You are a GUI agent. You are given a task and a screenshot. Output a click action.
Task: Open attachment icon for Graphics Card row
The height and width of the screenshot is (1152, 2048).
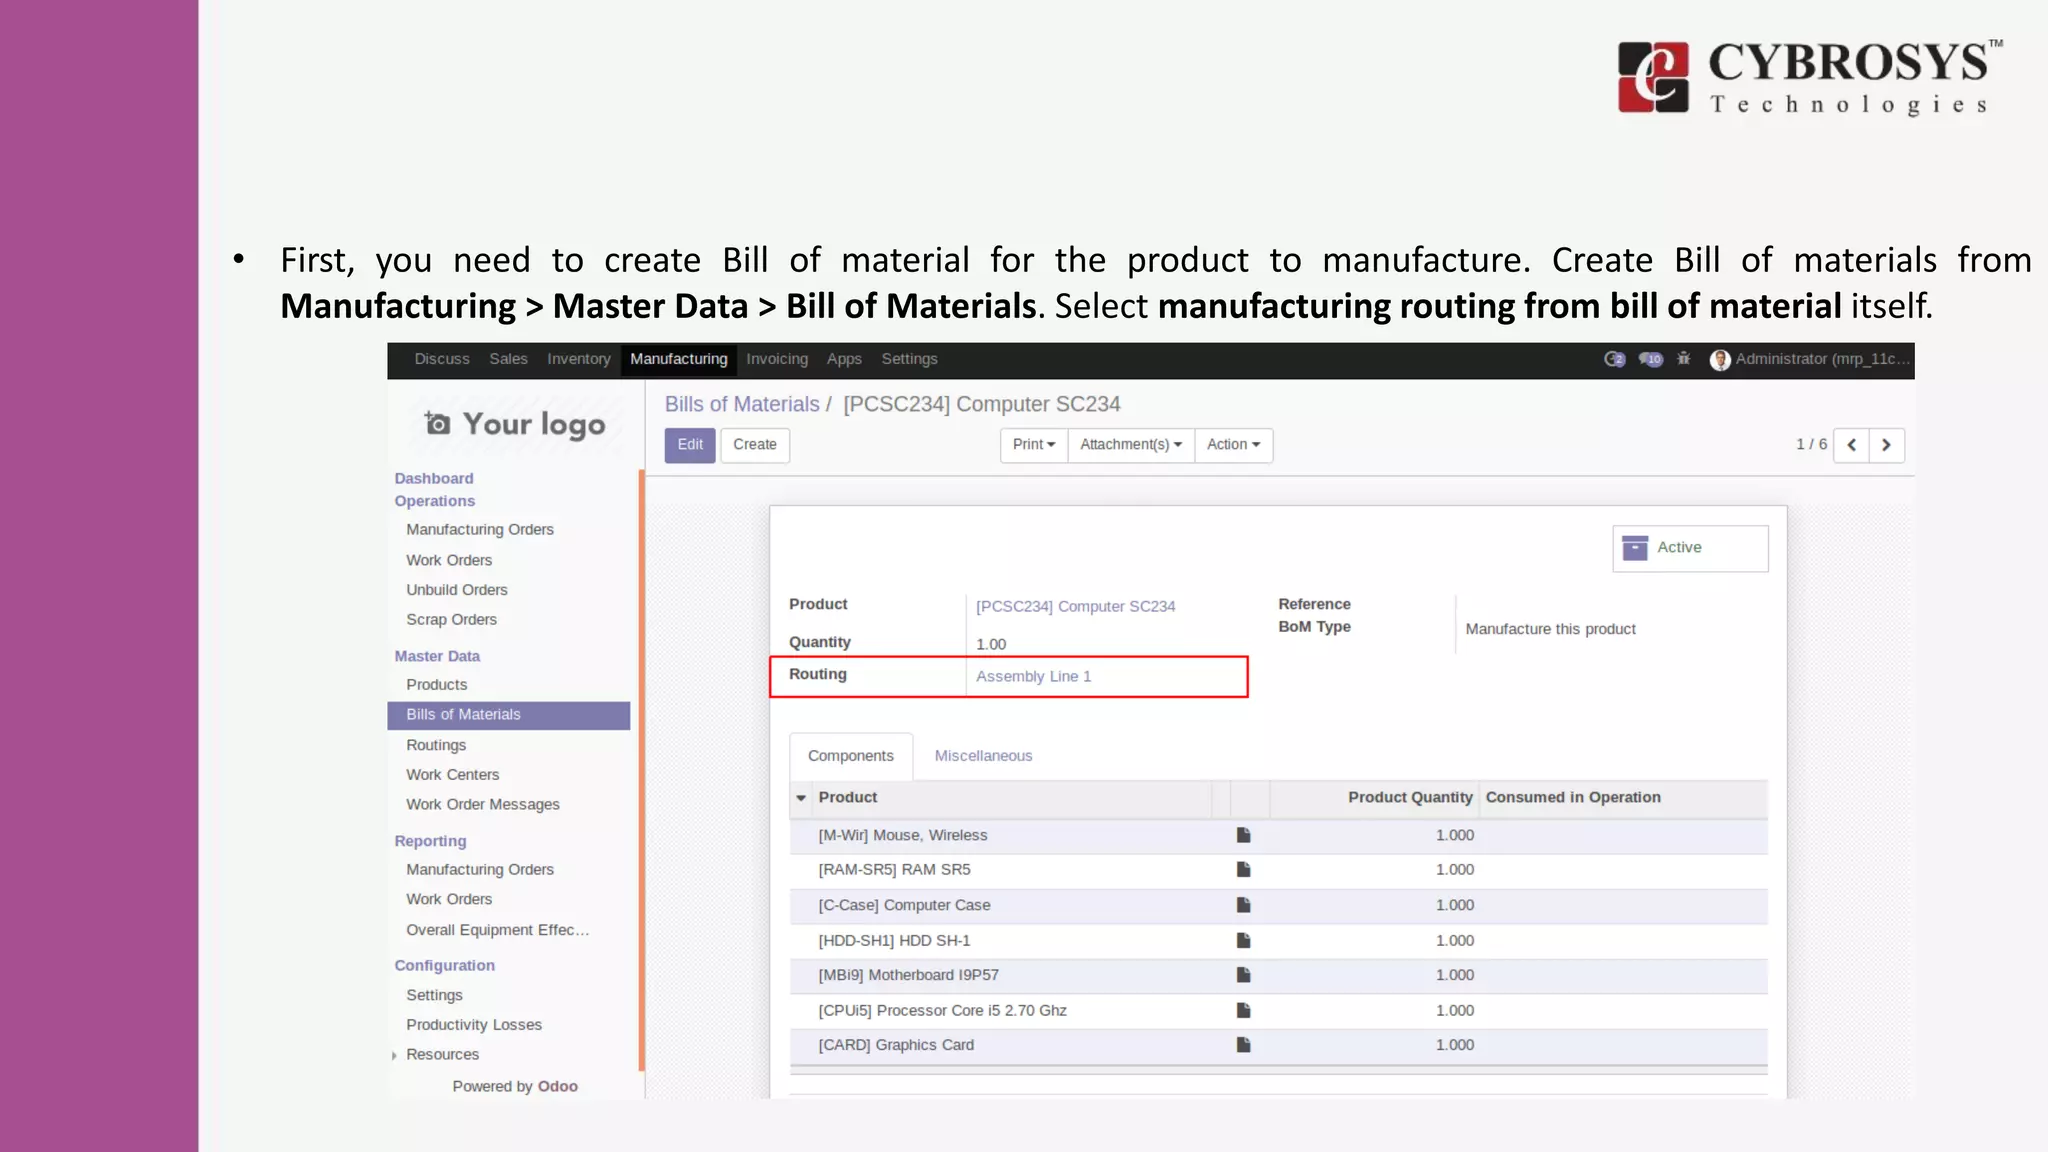(x=1243, y=1045)
